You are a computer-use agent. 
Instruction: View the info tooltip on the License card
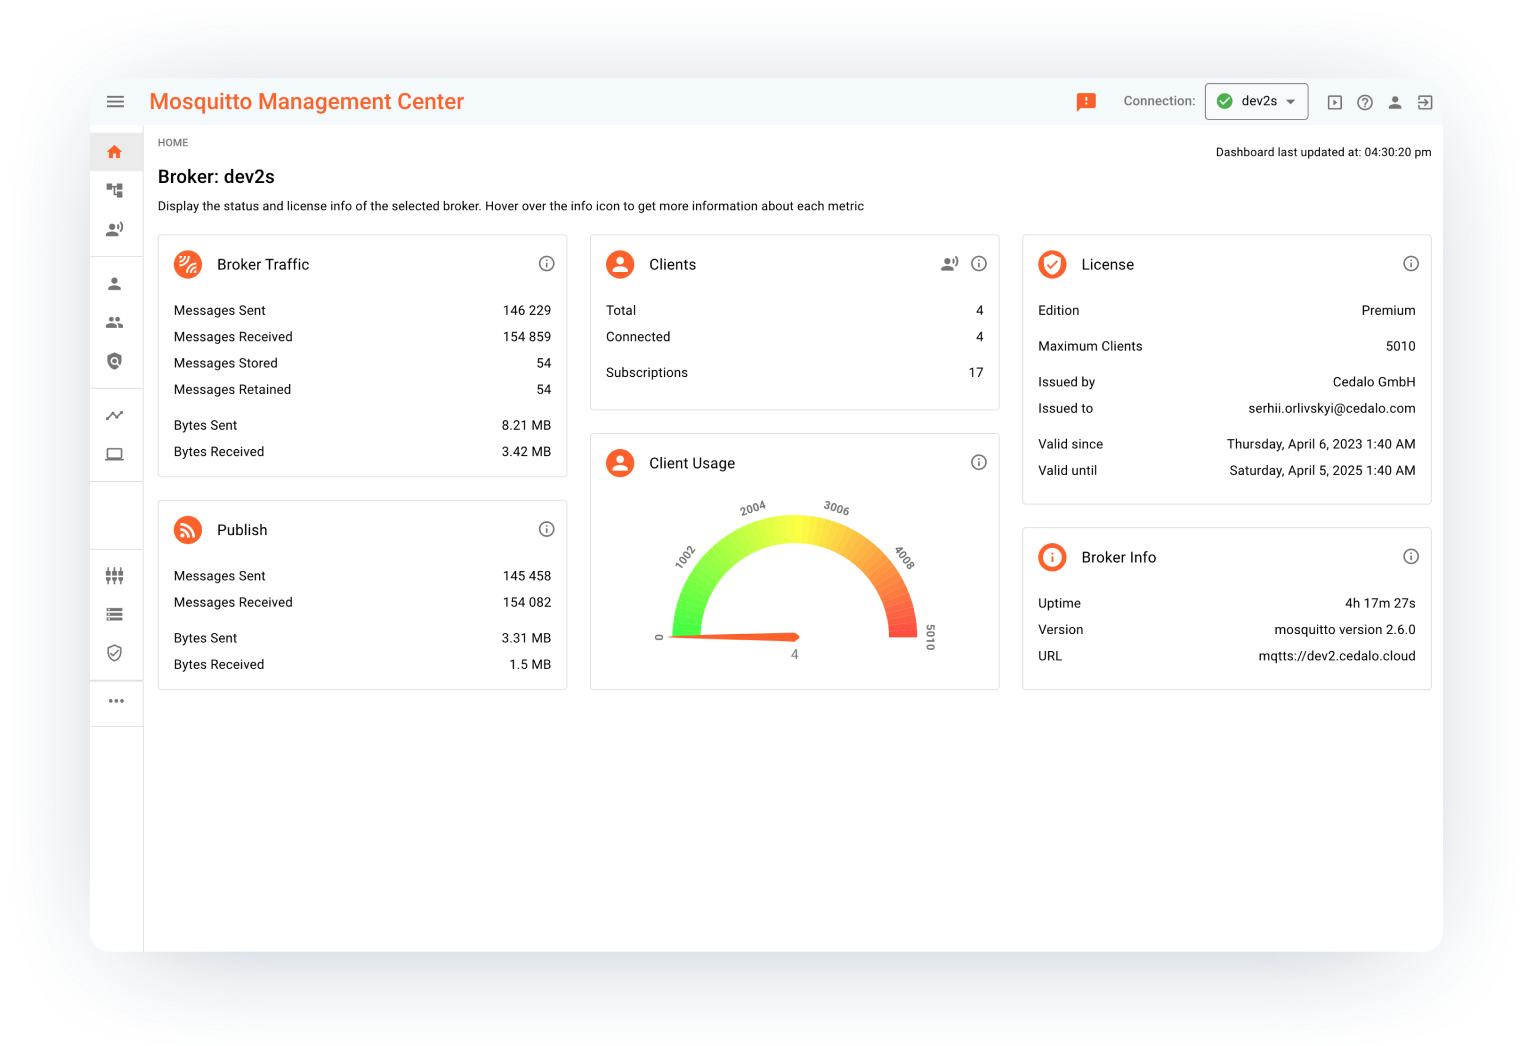pyautogui.click(x=1411, y=263)
